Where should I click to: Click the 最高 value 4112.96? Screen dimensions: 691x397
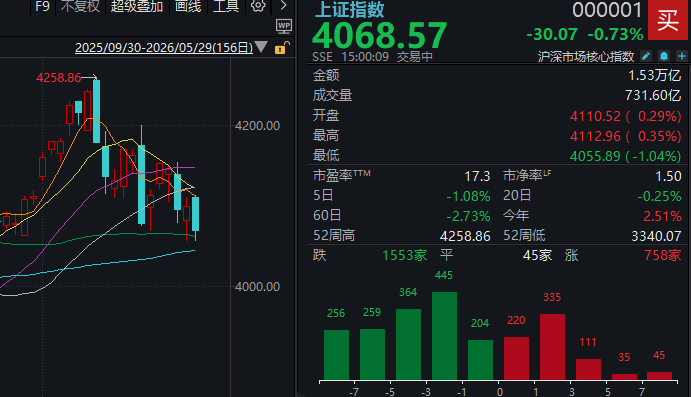[595, 136]
